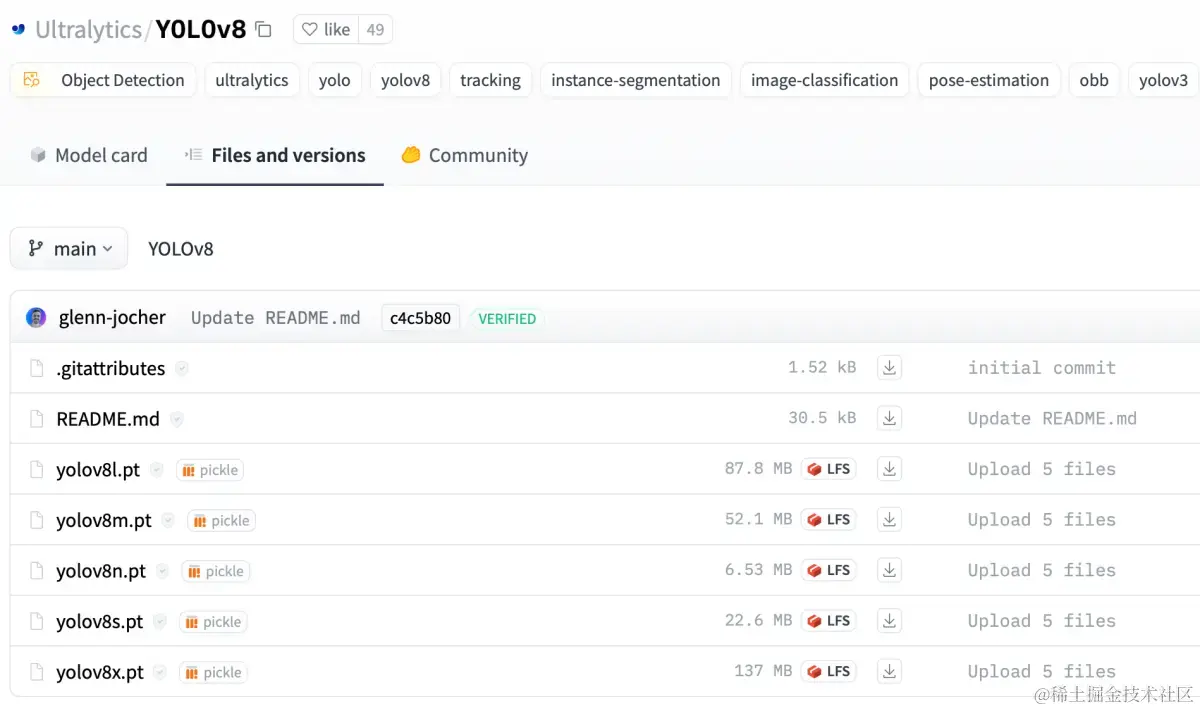This screenshot has width=1200, height=711.
Task: Click the LFS badge for yolov8m.pt
Action: click(x=828, y=520)
